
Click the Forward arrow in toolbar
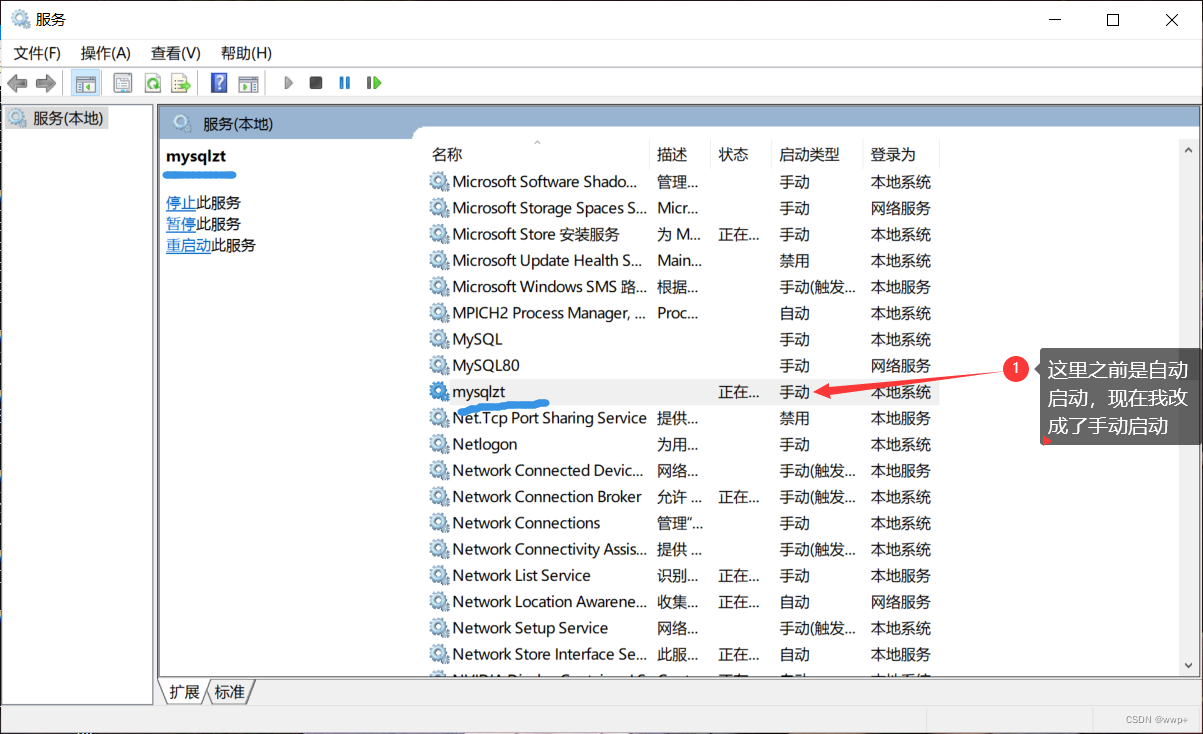[45, 83]
